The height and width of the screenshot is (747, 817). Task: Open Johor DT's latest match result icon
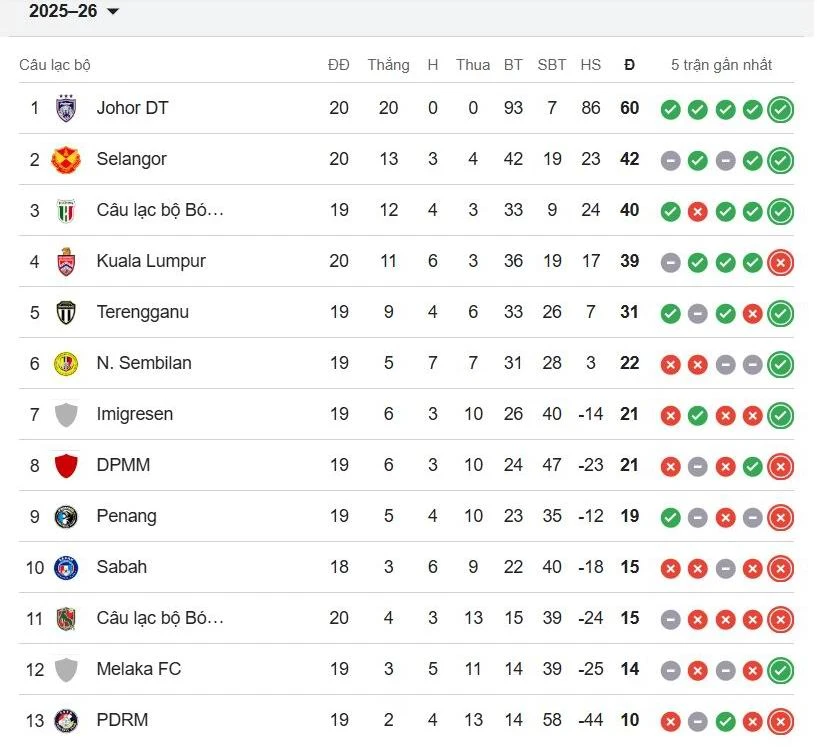[x=781, y=109]
